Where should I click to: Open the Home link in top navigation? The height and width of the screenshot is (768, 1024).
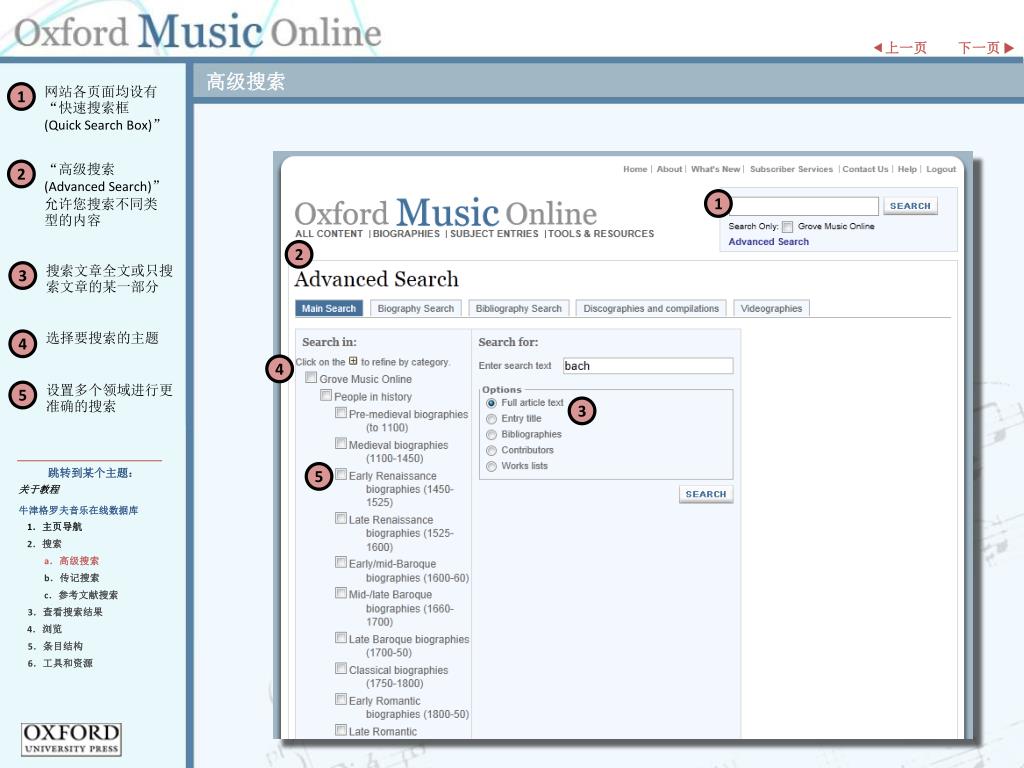pyautogui.click(x=635, y=169)
